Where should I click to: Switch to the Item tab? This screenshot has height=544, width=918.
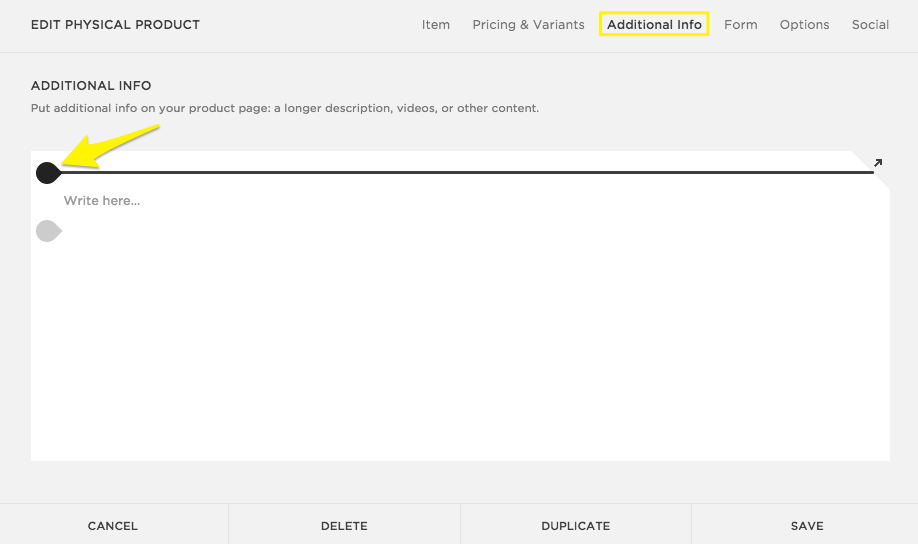click(x=435, y=25)
